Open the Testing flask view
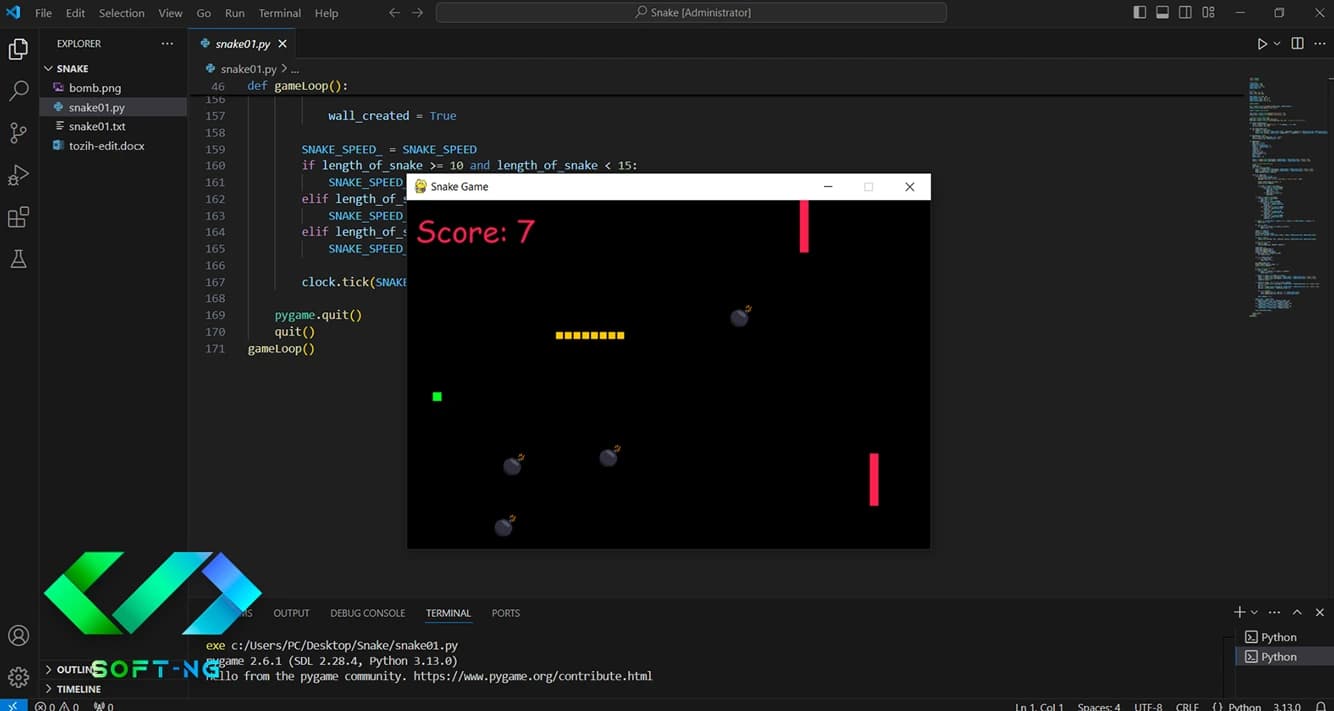The height and width of the screenshot is (711, 1334). point(18,259)
